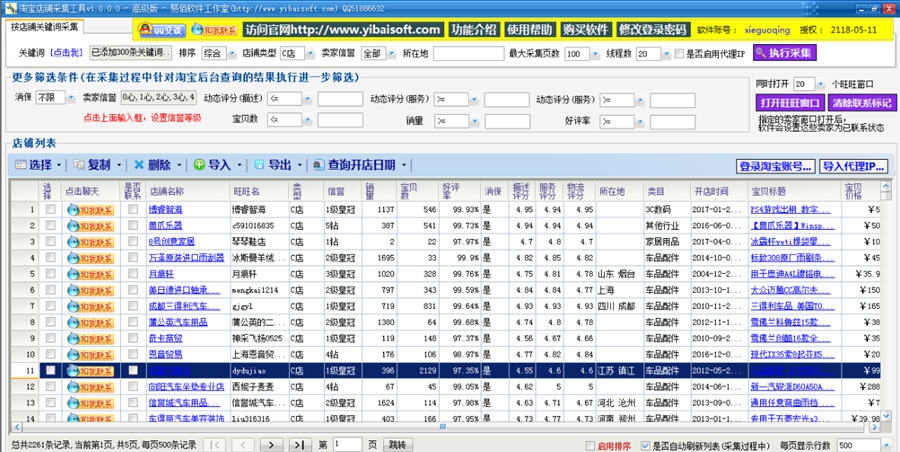Screen dimensions: 900x452
Task: Click the 导入代理IP button
Action: pyautogui.click(x=854, y=167)
